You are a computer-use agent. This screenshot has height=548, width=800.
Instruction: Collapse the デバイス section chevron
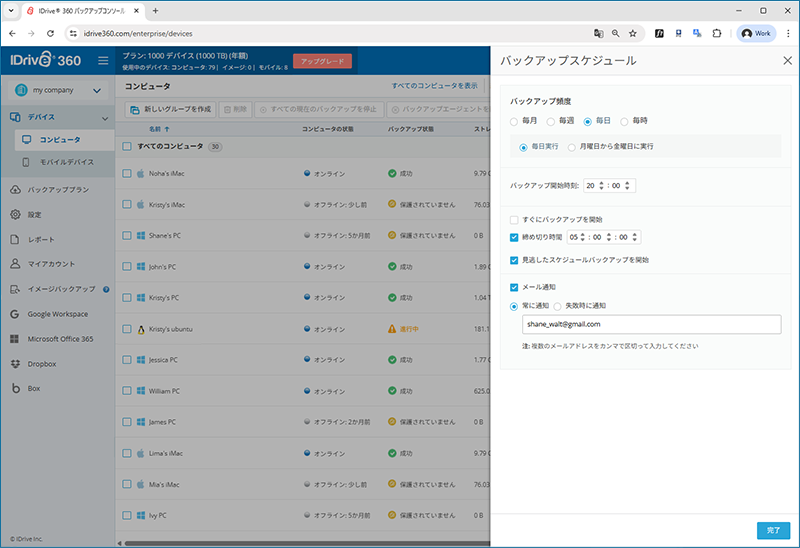pyautogui.click(x=107, y=117)
